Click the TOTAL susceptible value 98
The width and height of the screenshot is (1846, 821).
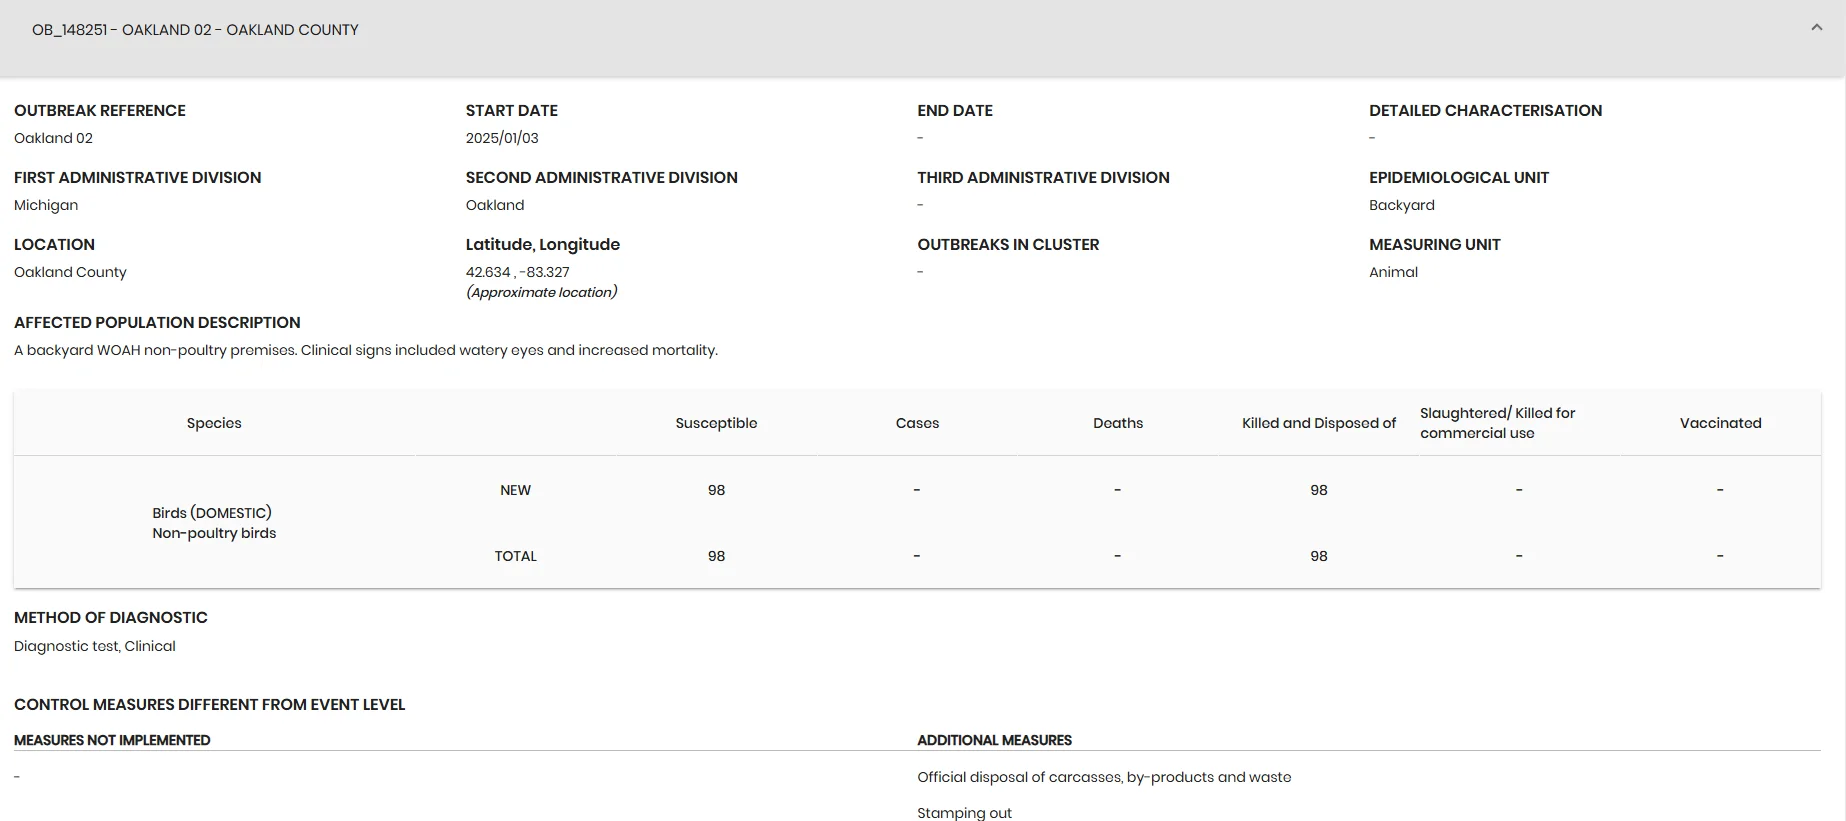(x=716, y=556)
